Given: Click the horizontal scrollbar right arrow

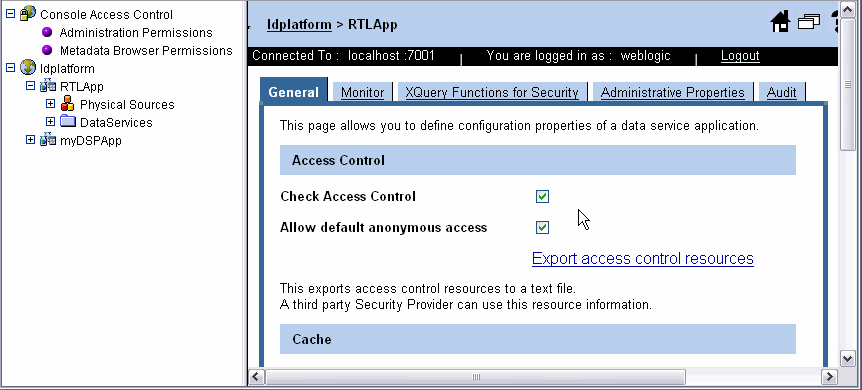Looking at the screenshot, I should pos(829,377).
